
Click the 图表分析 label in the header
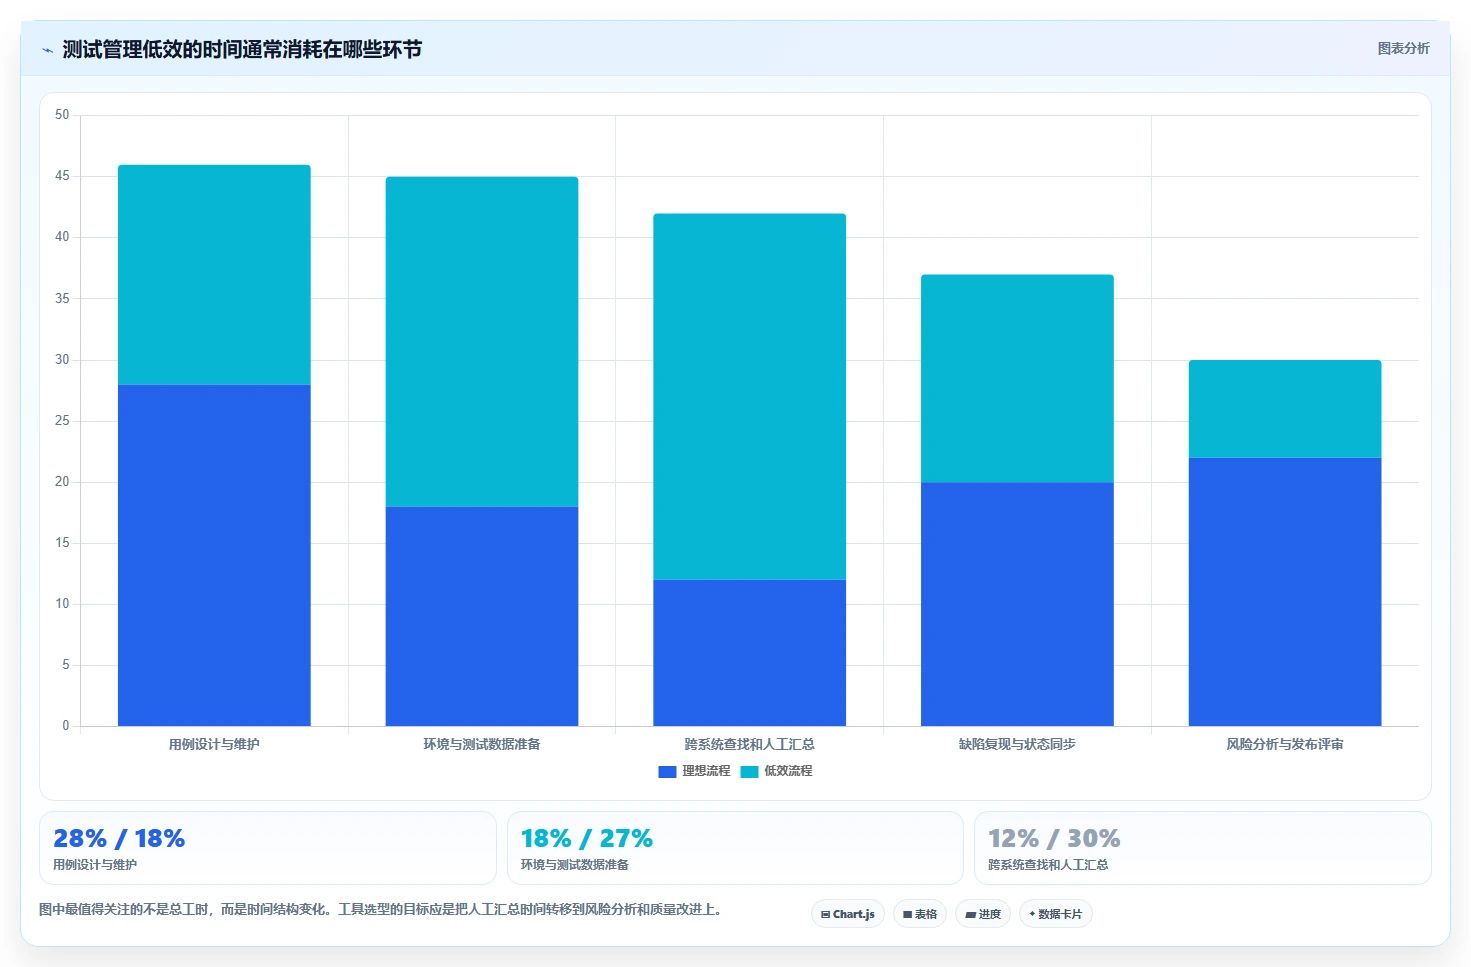1403,48
